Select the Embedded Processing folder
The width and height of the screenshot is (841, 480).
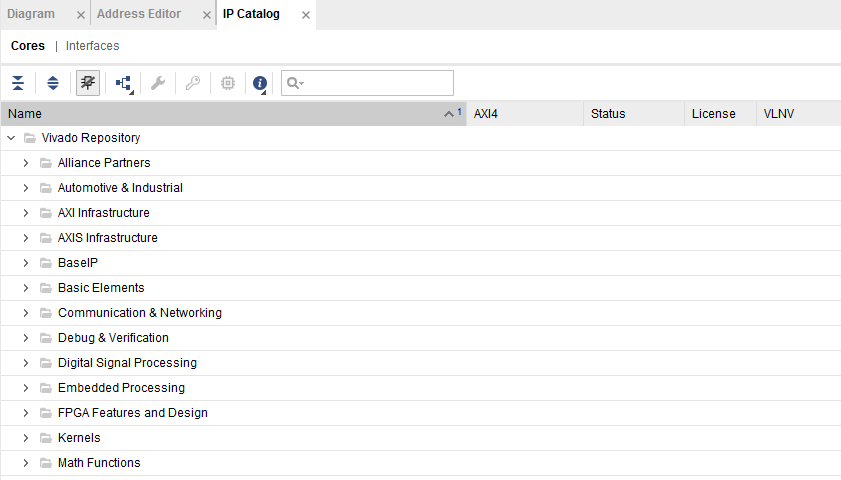coord(121,388)
